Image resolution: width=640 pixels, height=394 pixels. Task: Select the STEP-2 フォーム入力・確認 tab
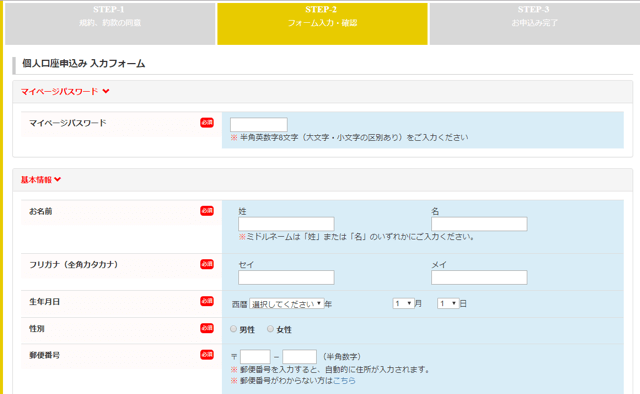pos(322,23)
